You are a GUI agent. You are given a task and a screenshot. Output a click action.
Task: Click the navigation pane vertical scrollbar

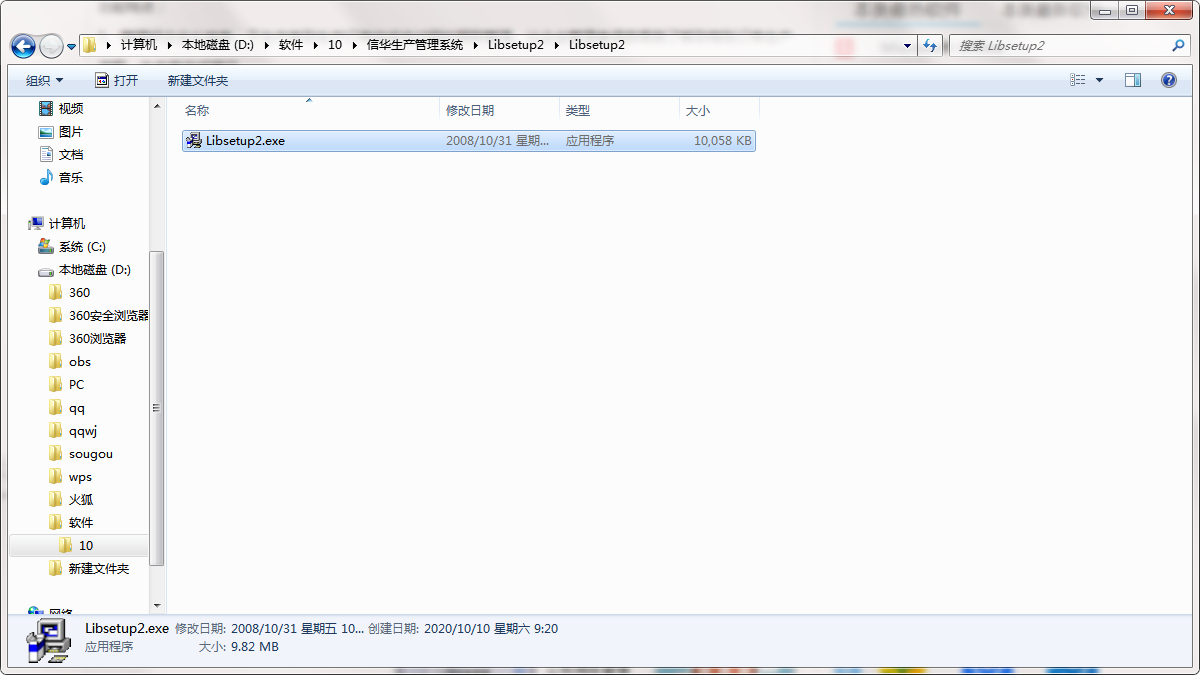click(x=156, y=407)
